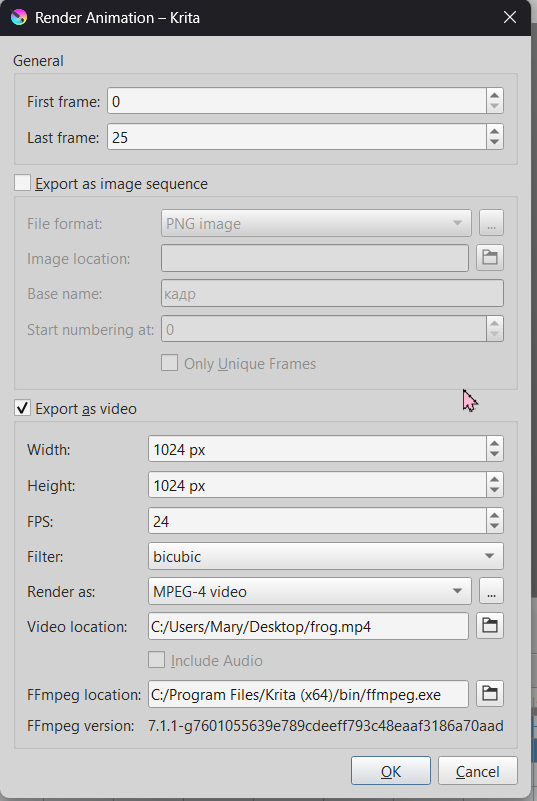Decrease First frame value with down arrow
This screenshot has width=537, height=801.
click(x=494, y=107)
